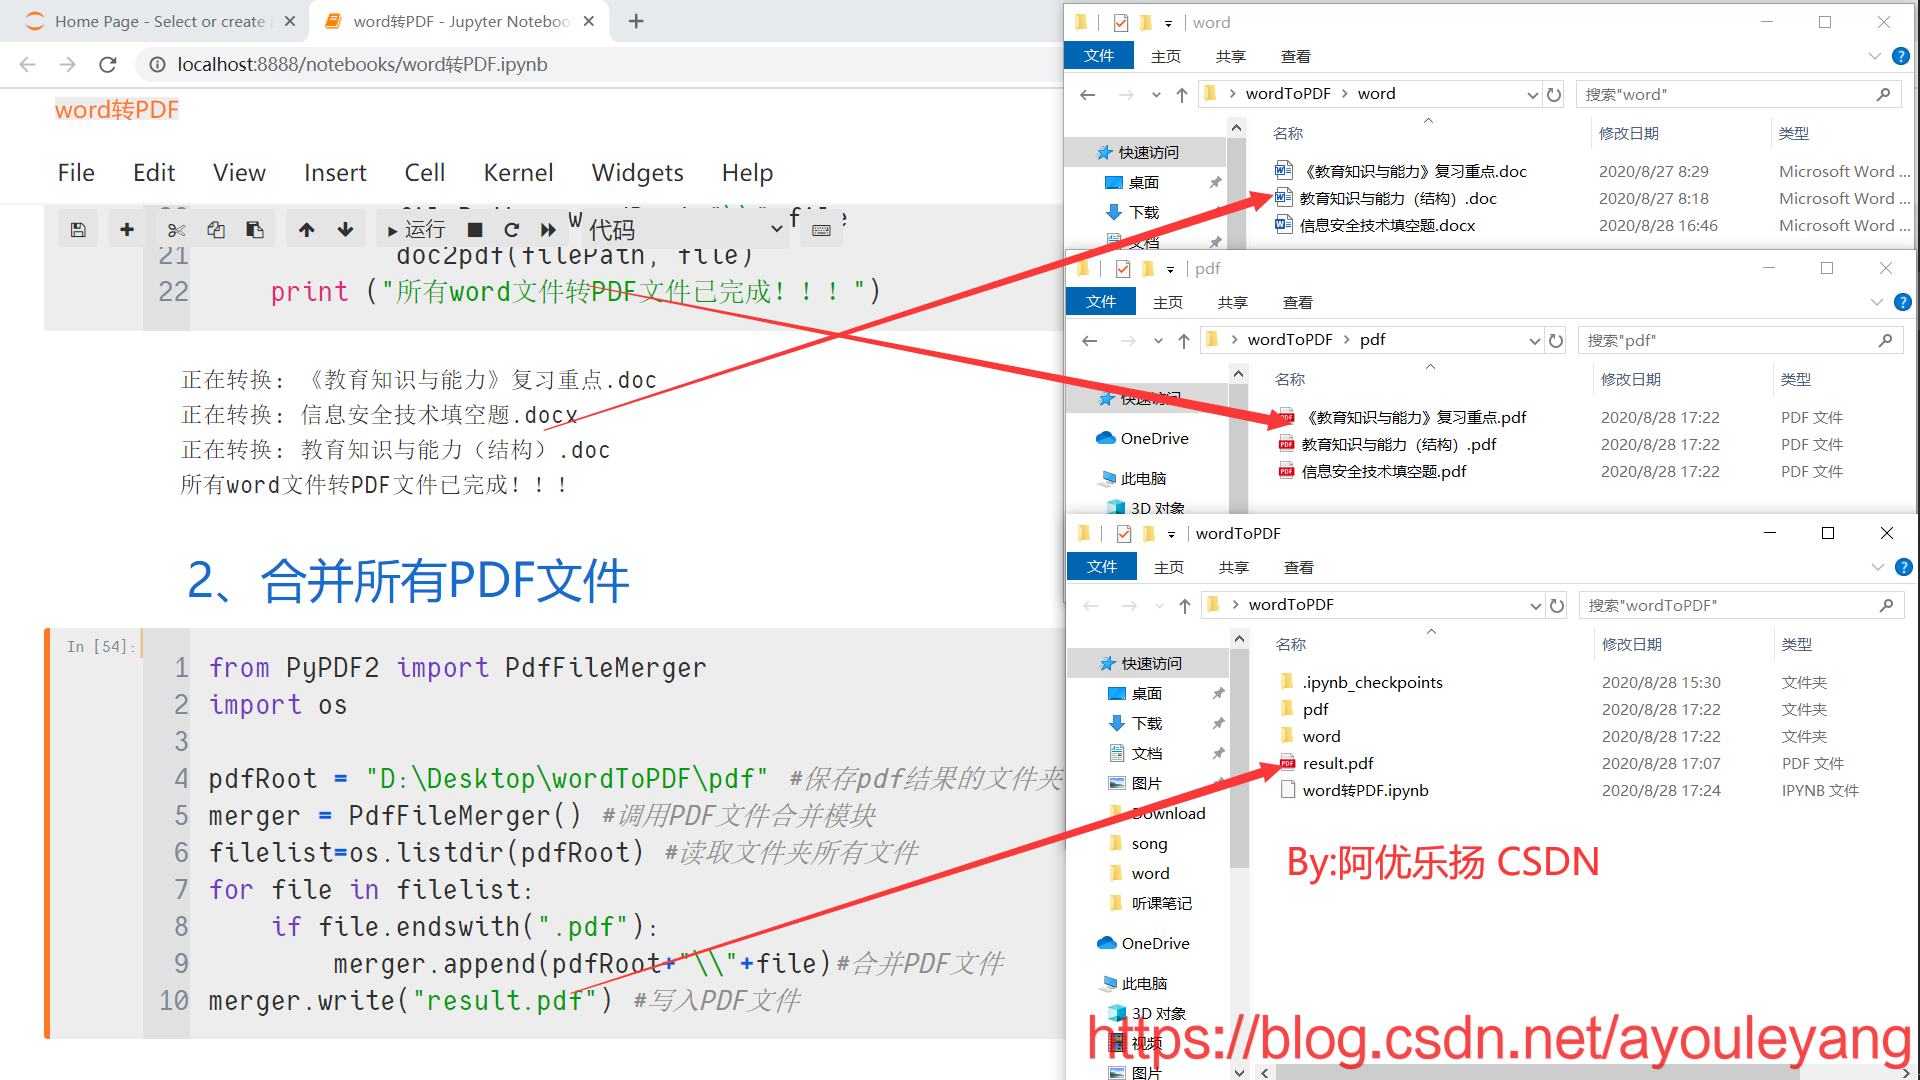Open song folder in wordToPDF sidebar
The height and width of the screenshot is (1080, 1920).
pyautogui.click(x=1149, y=844)
